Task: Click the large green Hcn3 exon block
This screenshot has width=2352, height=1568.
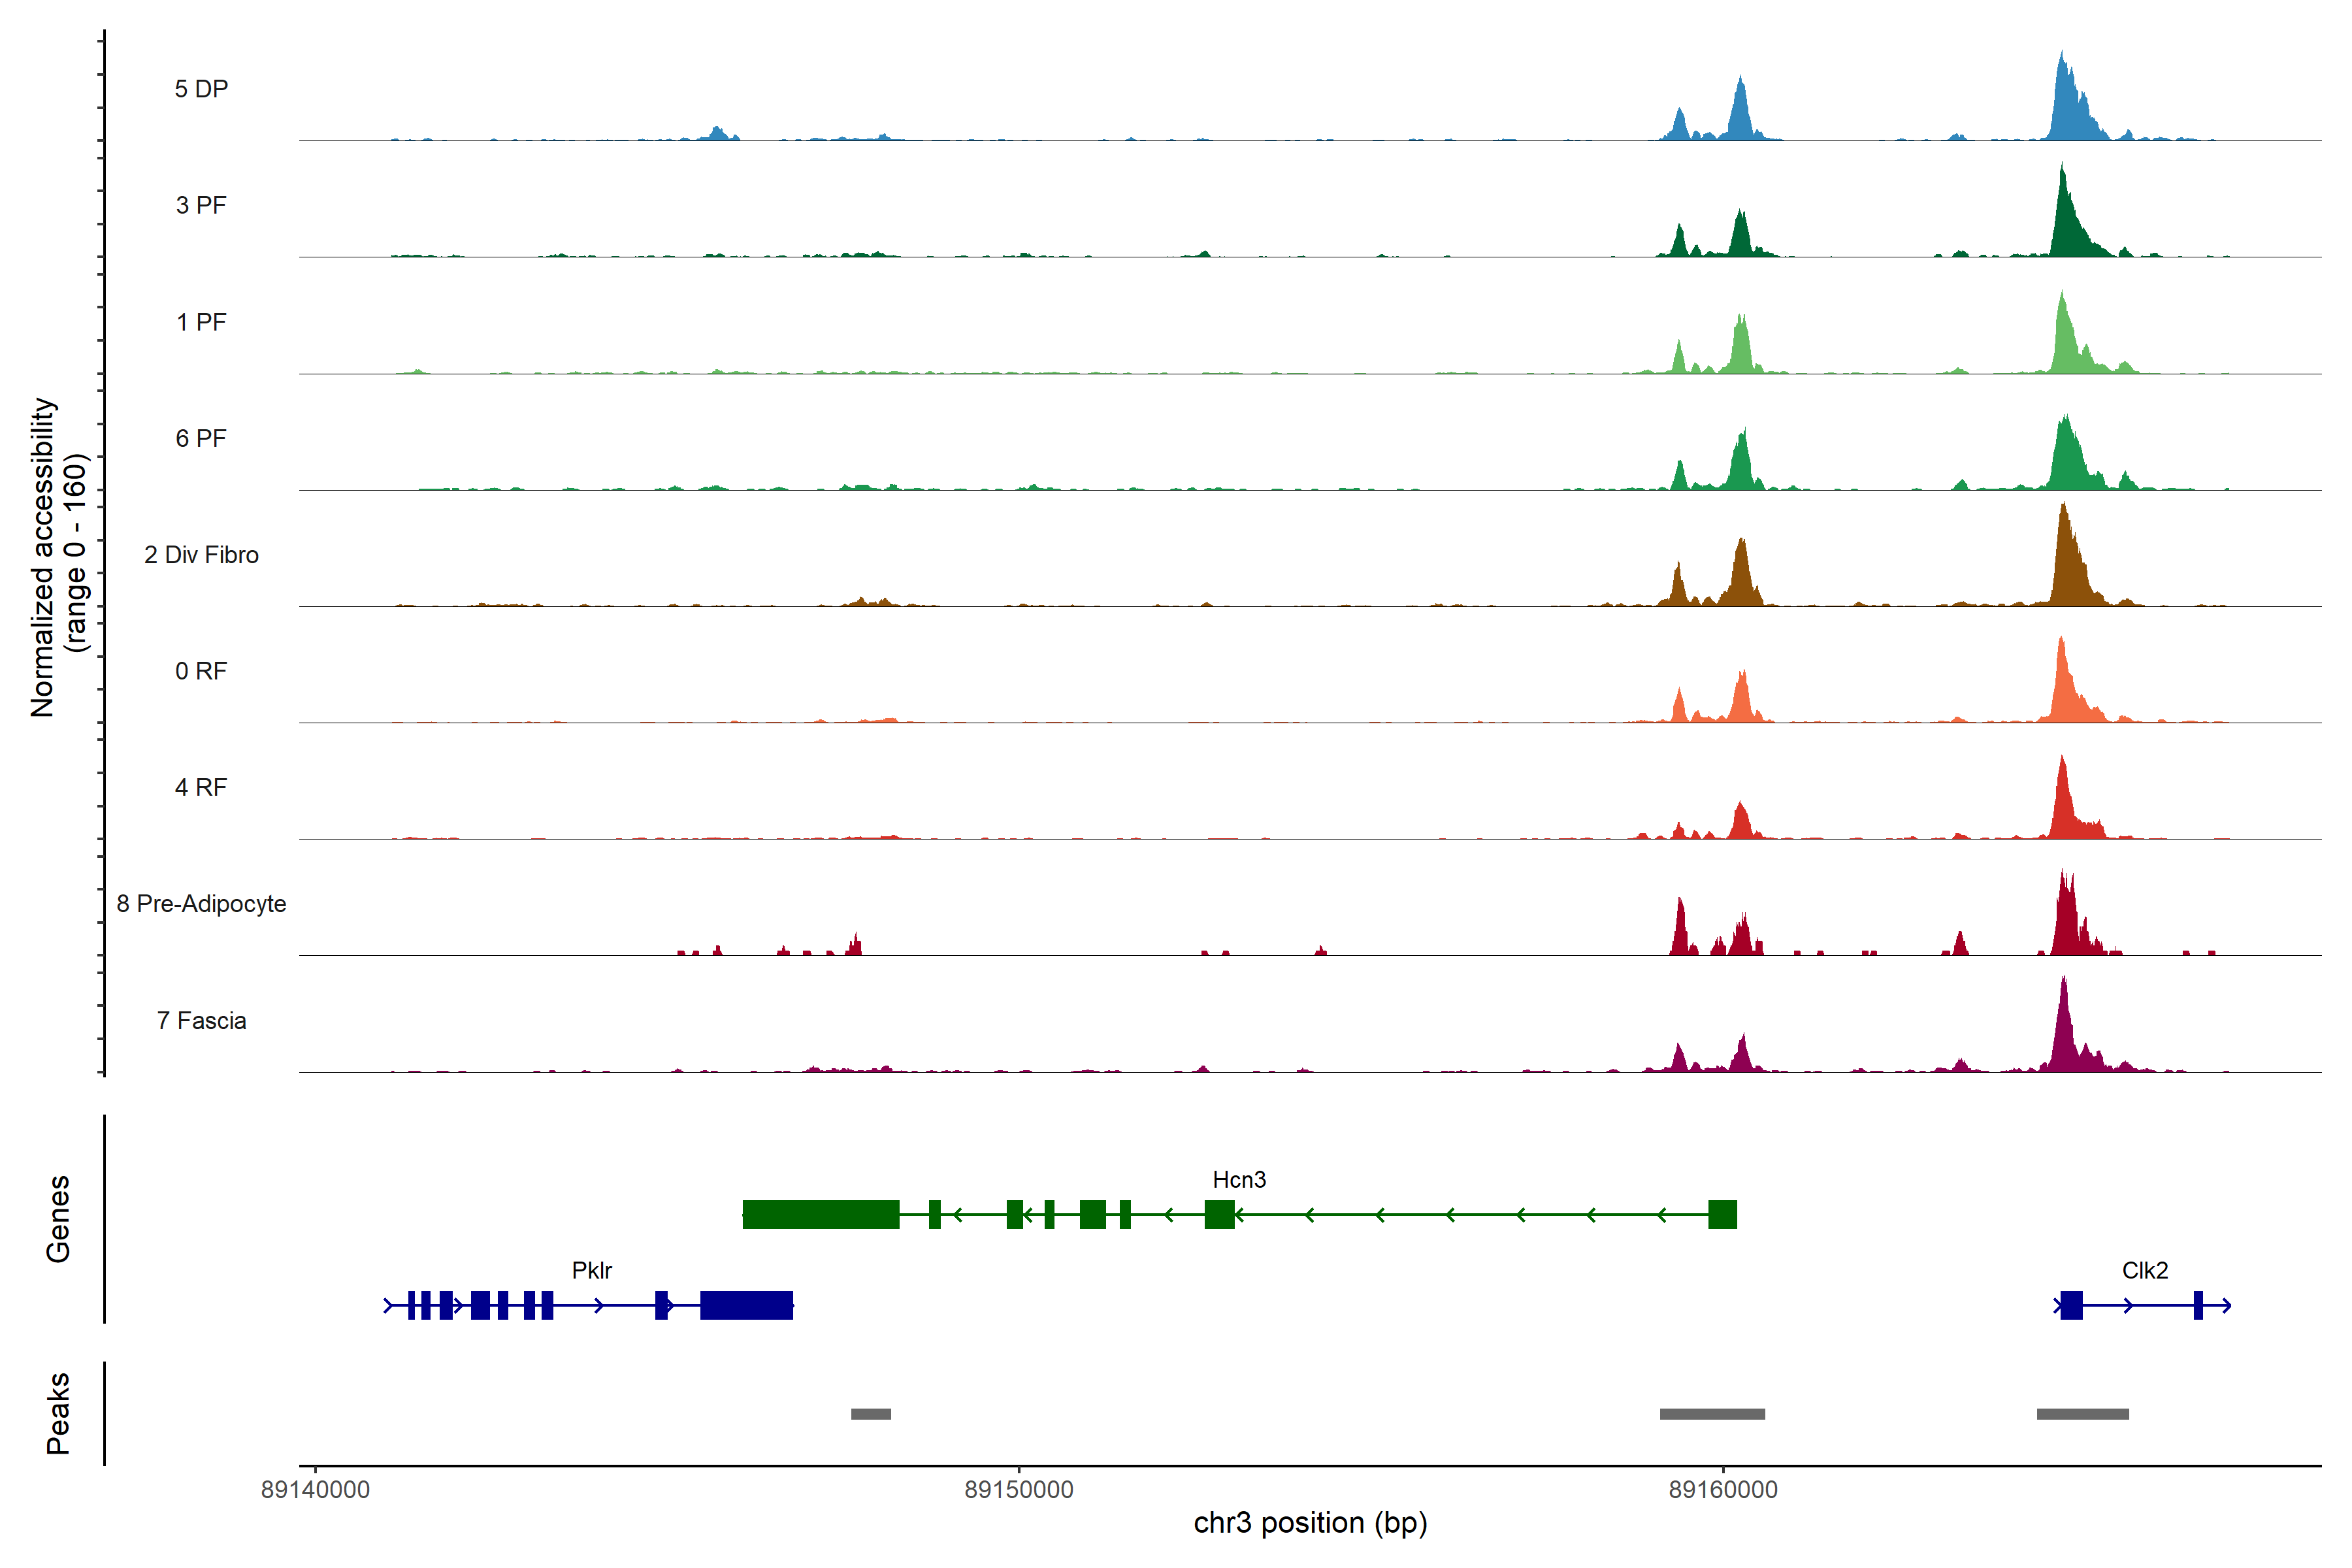Action: (820, 1214)
